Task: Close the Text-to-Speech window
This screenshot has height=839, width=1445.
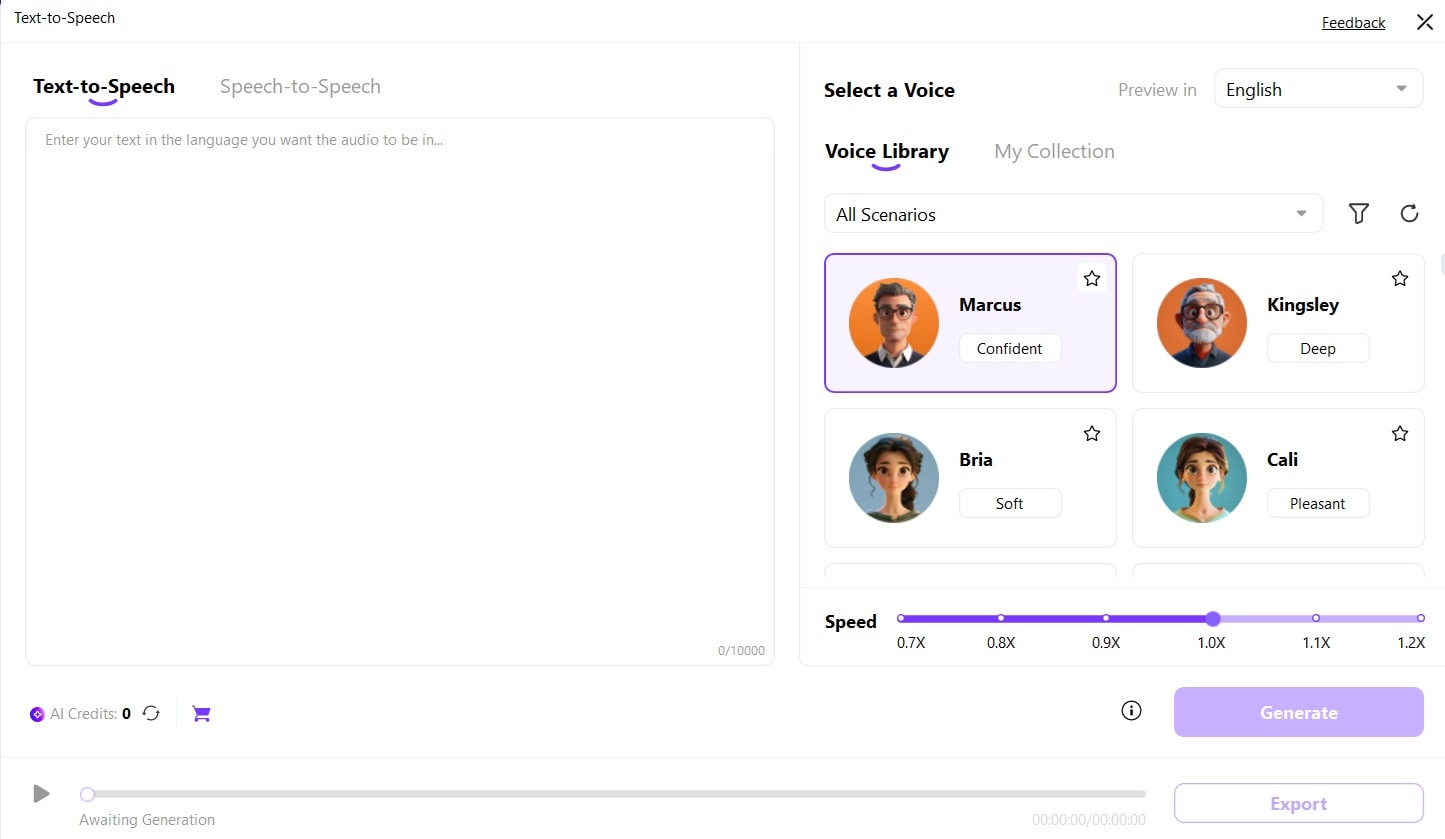Action: click(1424, 22)
